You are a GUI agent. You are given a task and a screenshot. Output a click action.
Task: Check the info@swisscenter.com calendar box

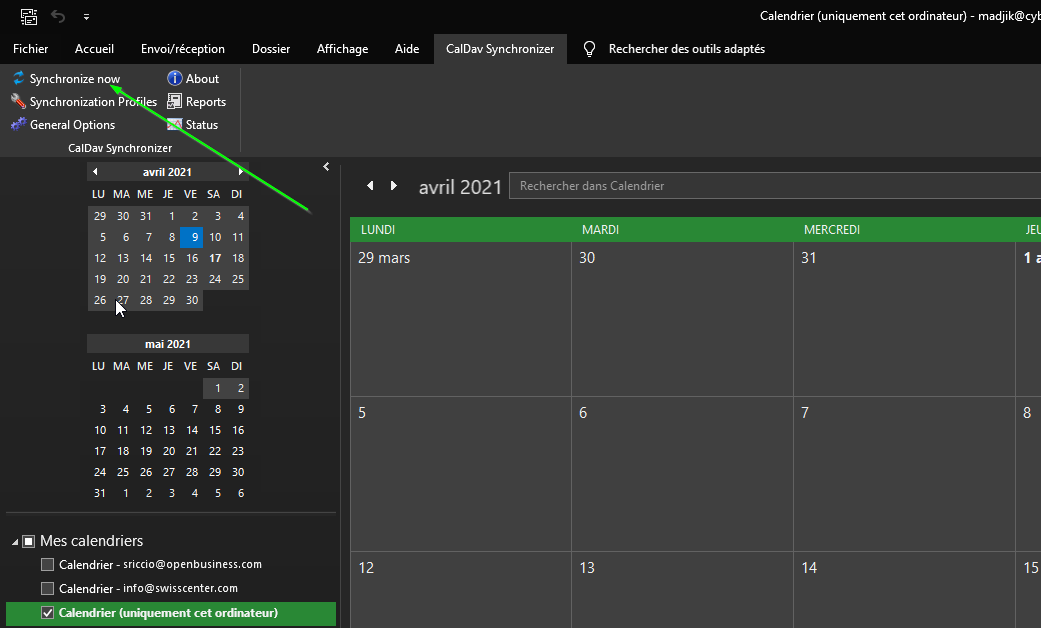point(47,589)
